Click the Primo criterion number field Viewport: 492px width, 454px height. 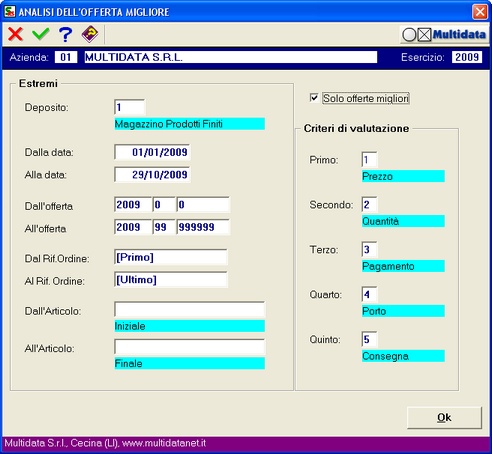[x=369, y=160]
